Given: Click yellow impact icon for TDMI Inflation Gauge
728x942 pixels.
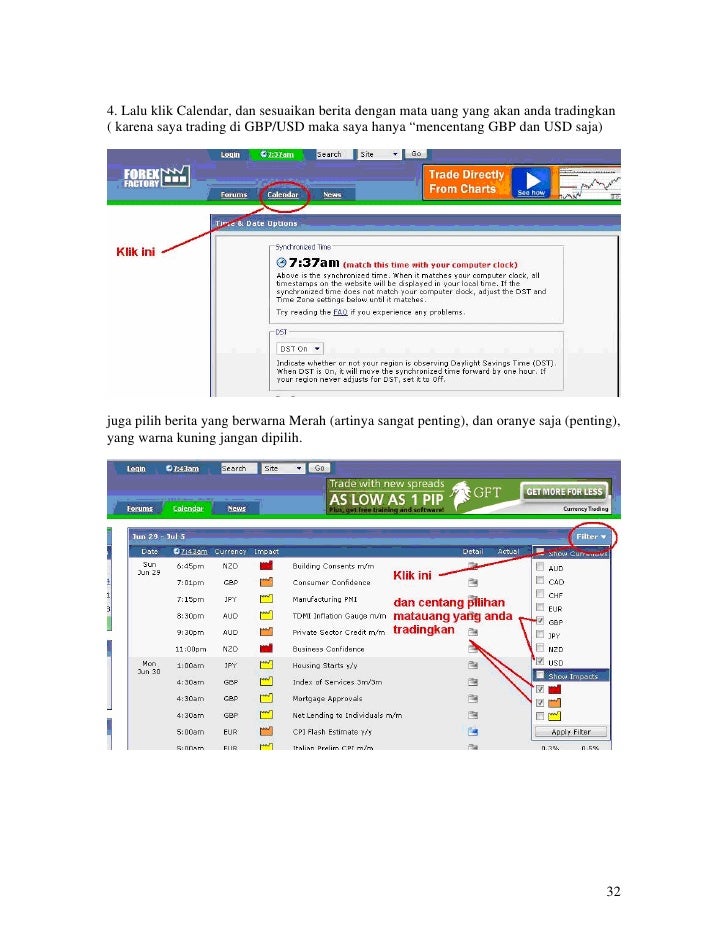Looking at the screenshot, I should pos(266,616).
